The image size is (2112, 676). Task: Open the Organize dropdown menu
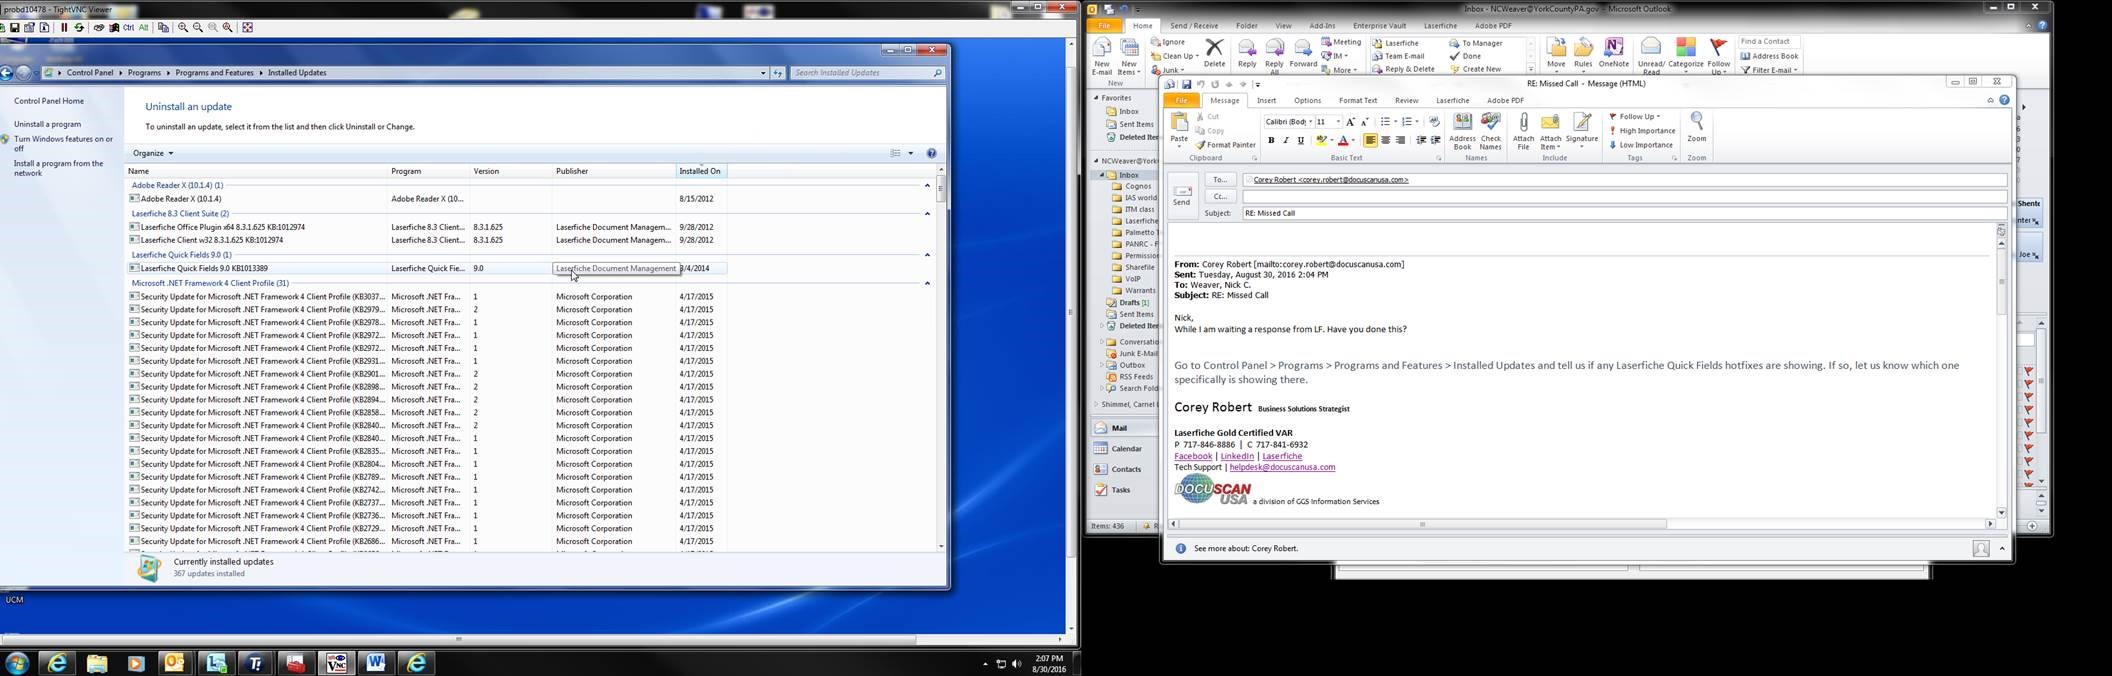153,153
